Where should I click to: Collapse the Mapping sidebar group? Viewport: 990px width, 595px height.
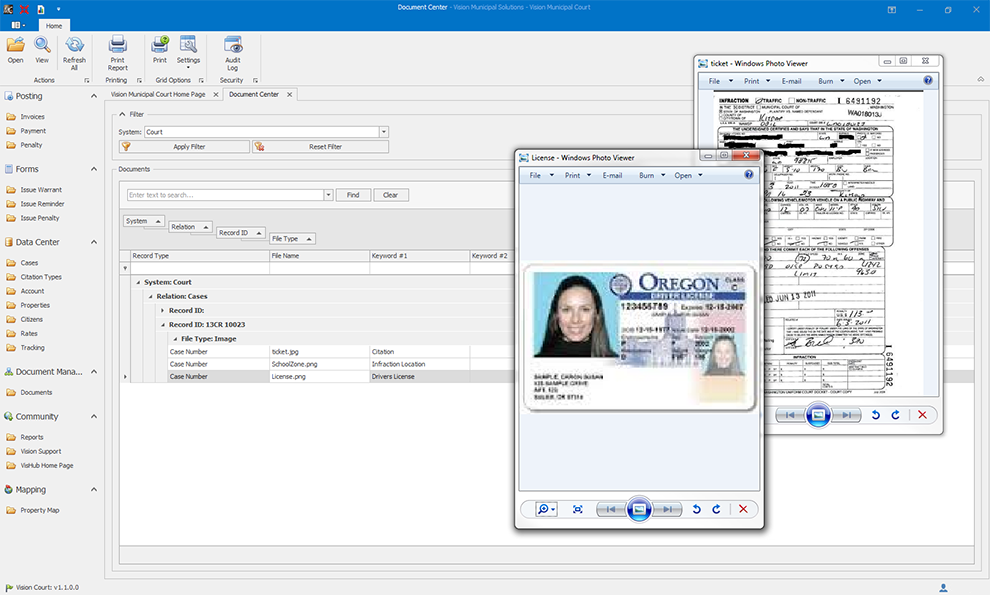point(94,490)
